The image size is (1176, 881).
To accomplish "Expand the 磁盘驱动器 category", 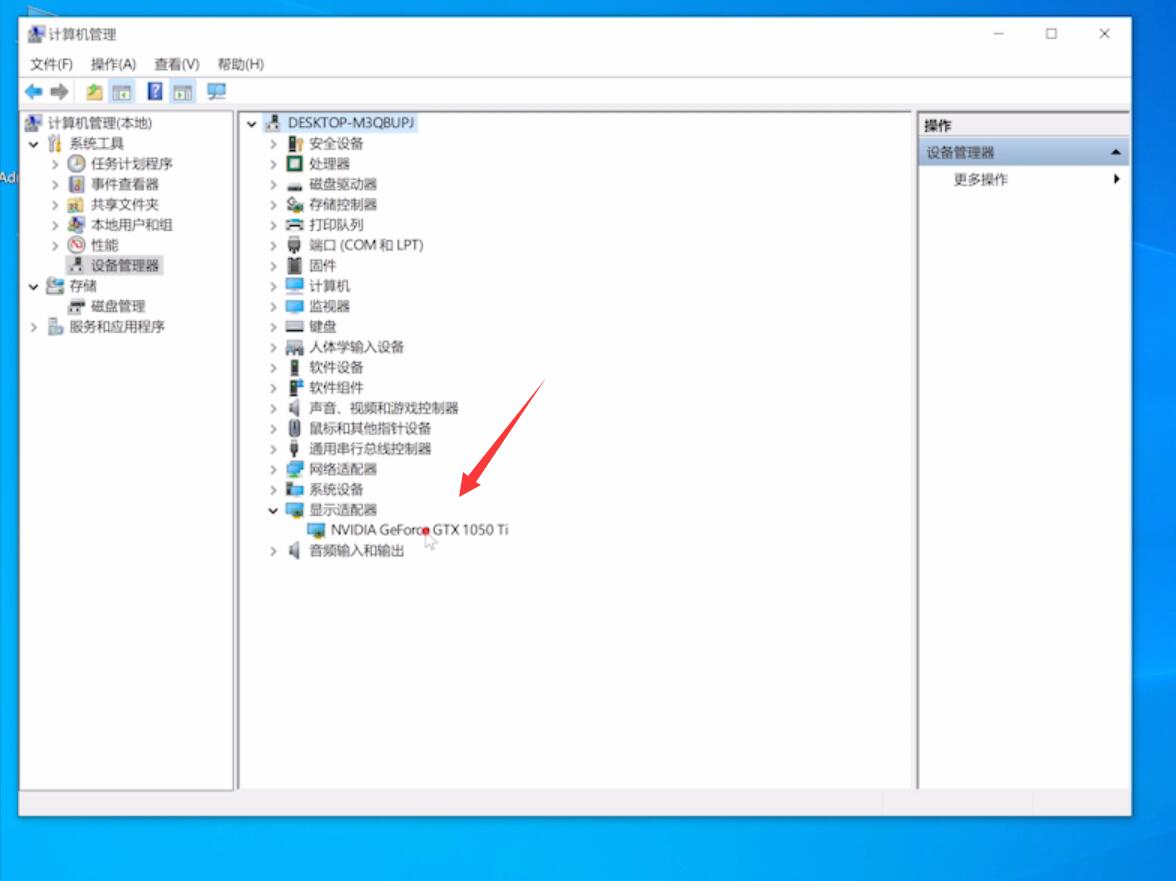I will click(x=273, y=184).
